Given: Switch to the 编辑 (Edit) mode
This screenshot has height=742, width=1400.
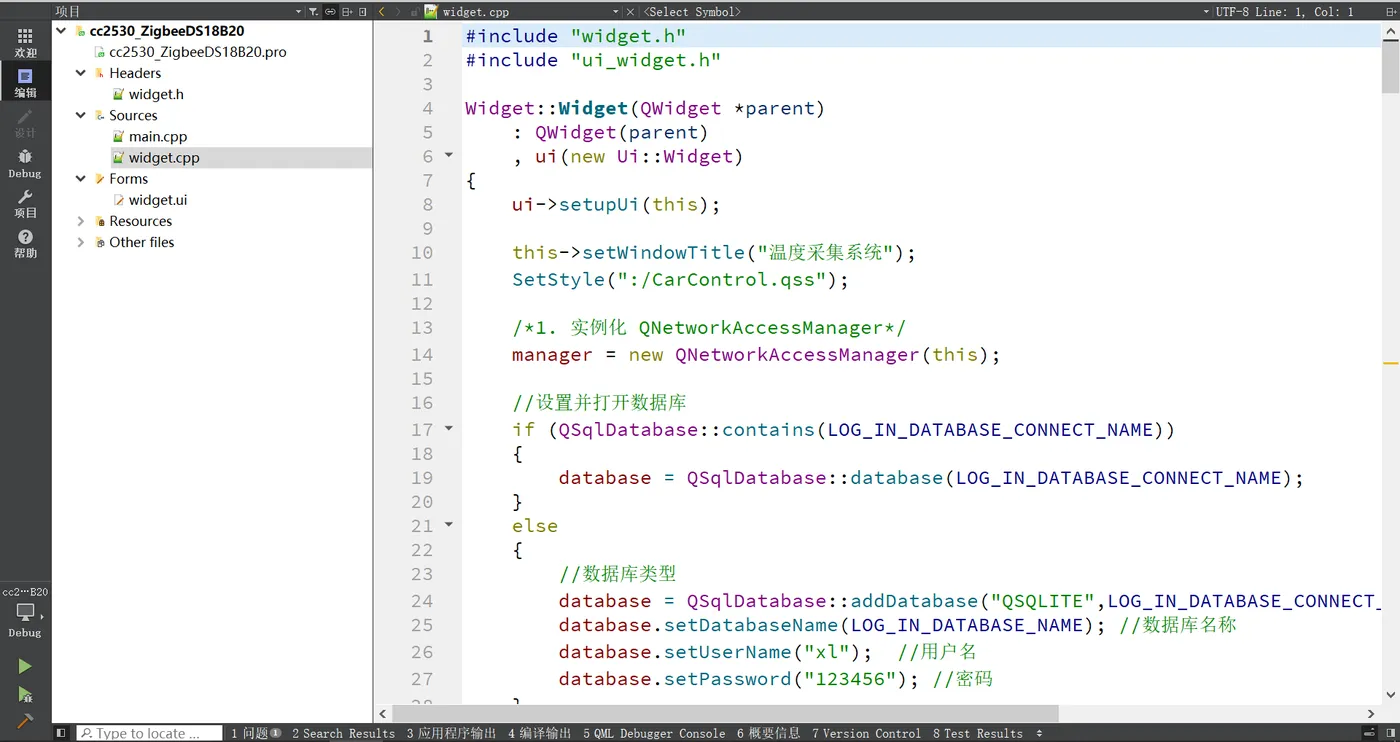Looking at the screenshot, I should click(x=25, y=83).
